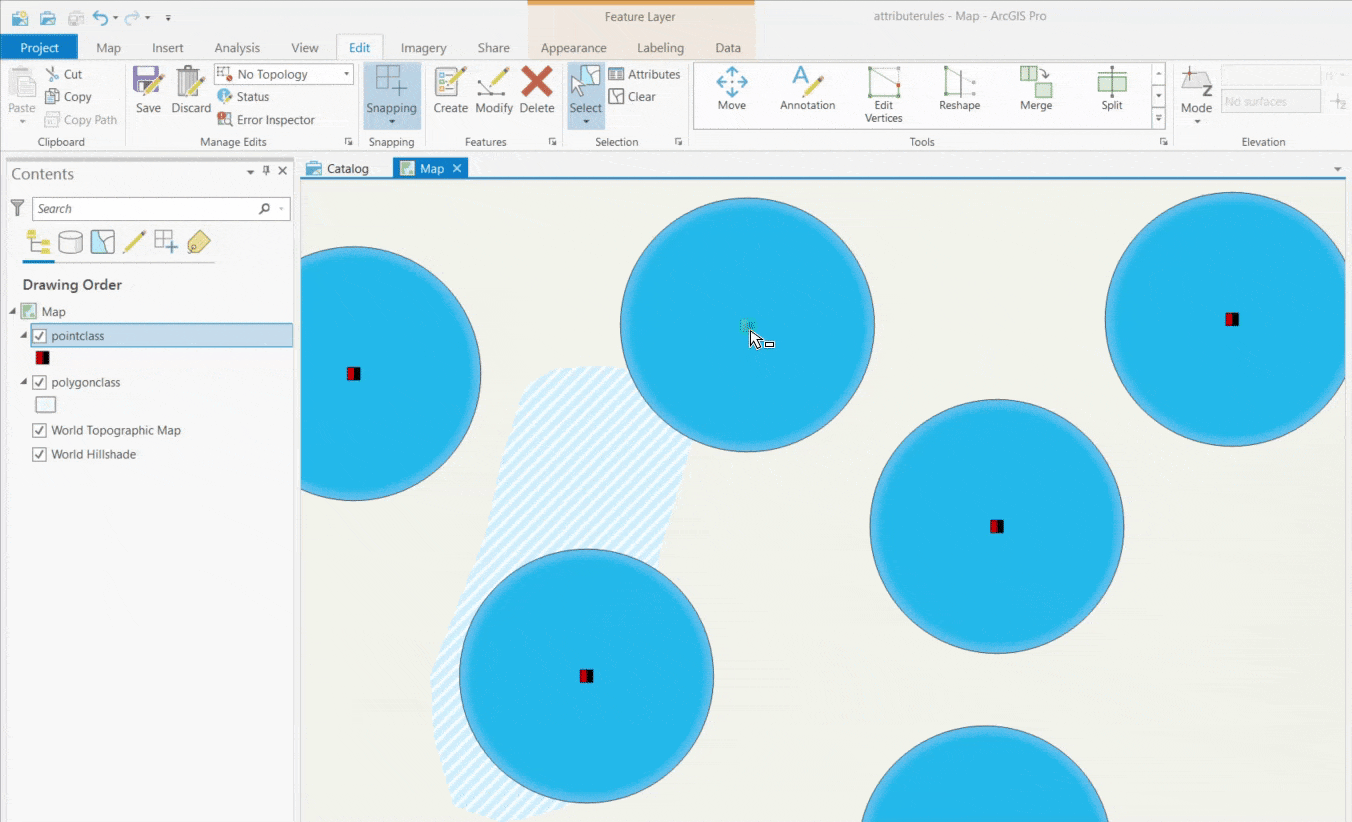Open Manage Edits group dialog launcher

tap(349, 142)
